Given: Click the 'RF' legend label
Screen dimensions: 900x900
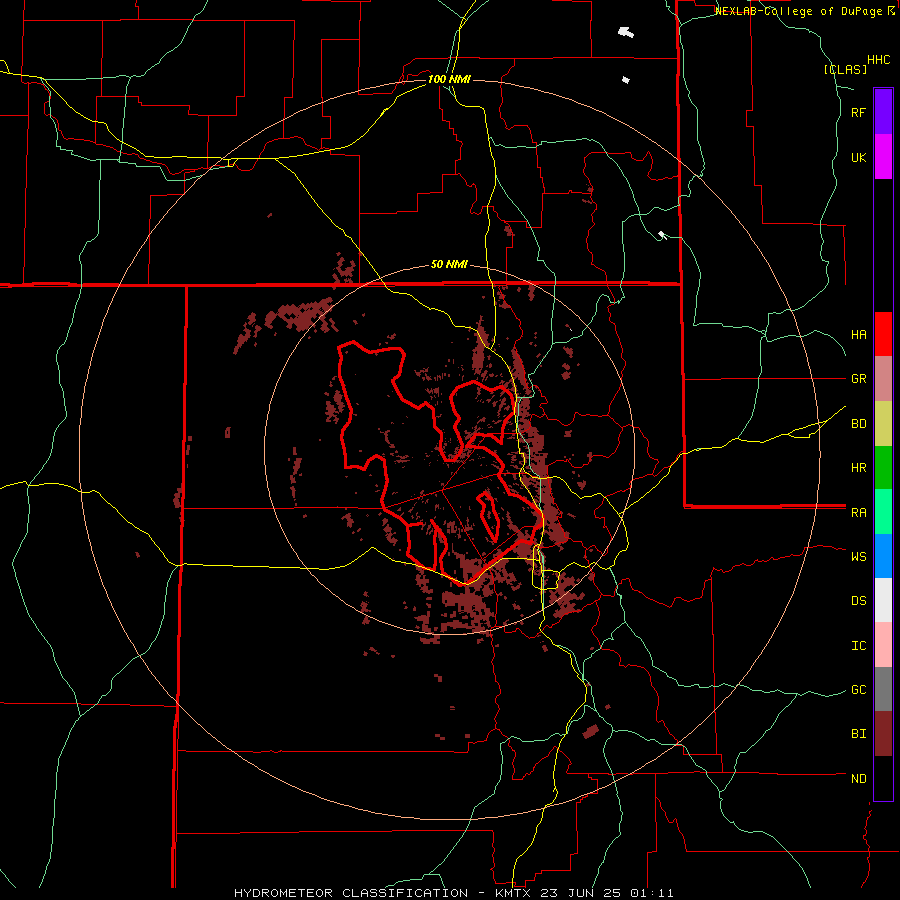Looking at the screenshot, I should pyautogui.click(x=858, y=112).
